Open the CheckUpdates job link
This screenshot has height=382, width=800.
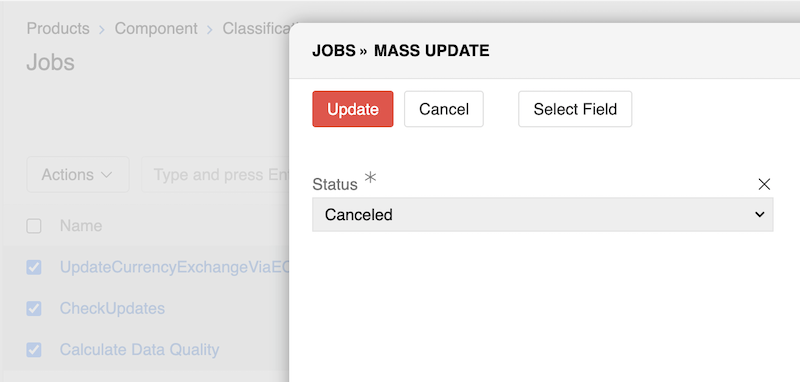click(112, 308)
